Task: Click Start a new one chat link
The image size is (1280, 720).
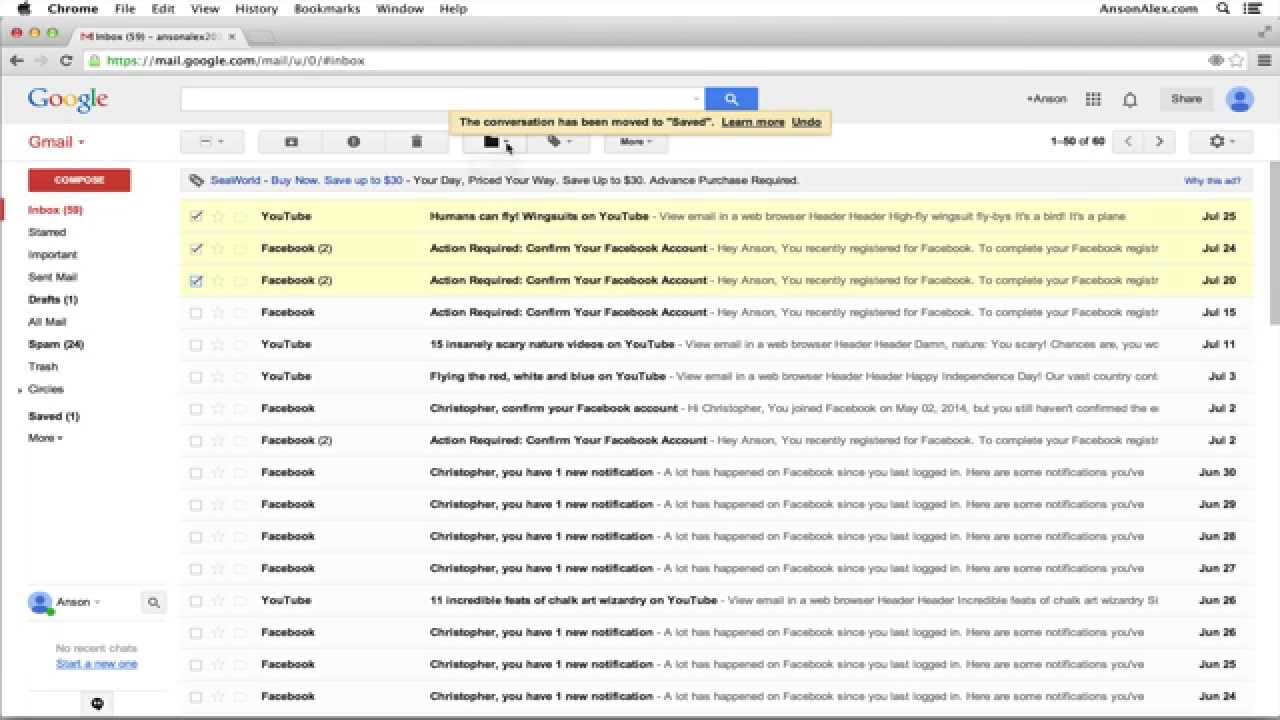Action: pos(97,664)
